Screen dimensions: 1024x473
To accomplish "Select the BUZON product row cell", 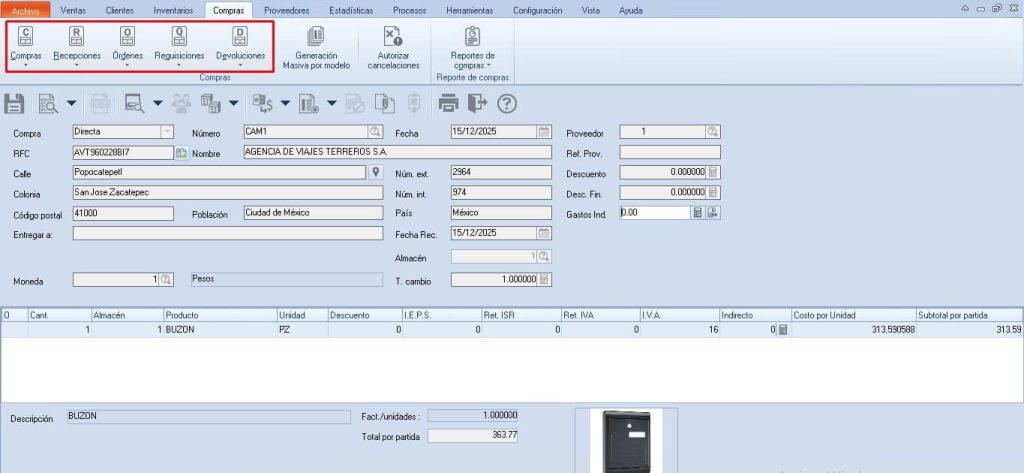I will click(x=220, y=330).
